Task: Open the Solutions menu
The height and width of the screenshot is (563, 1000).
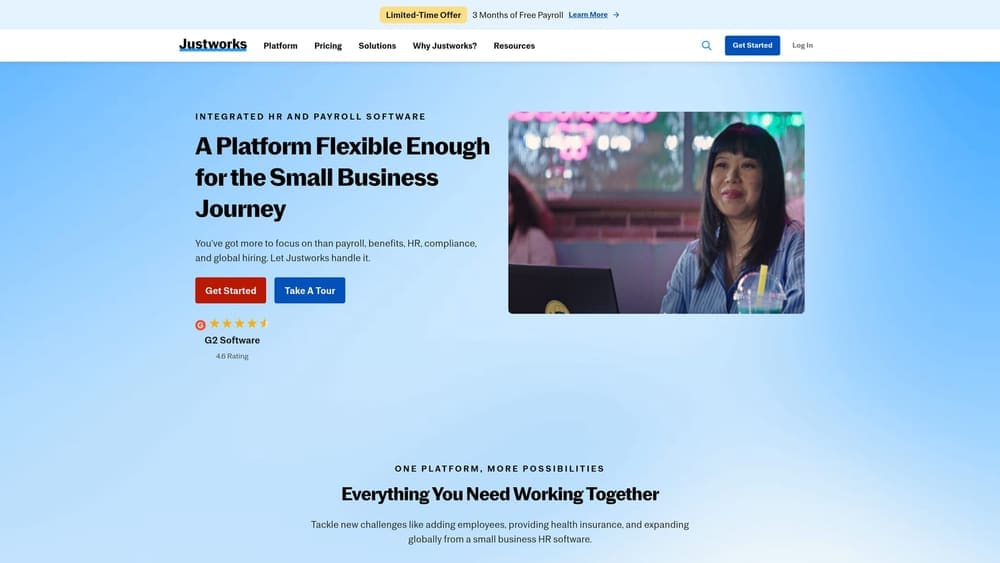Action: click(377, 46)
